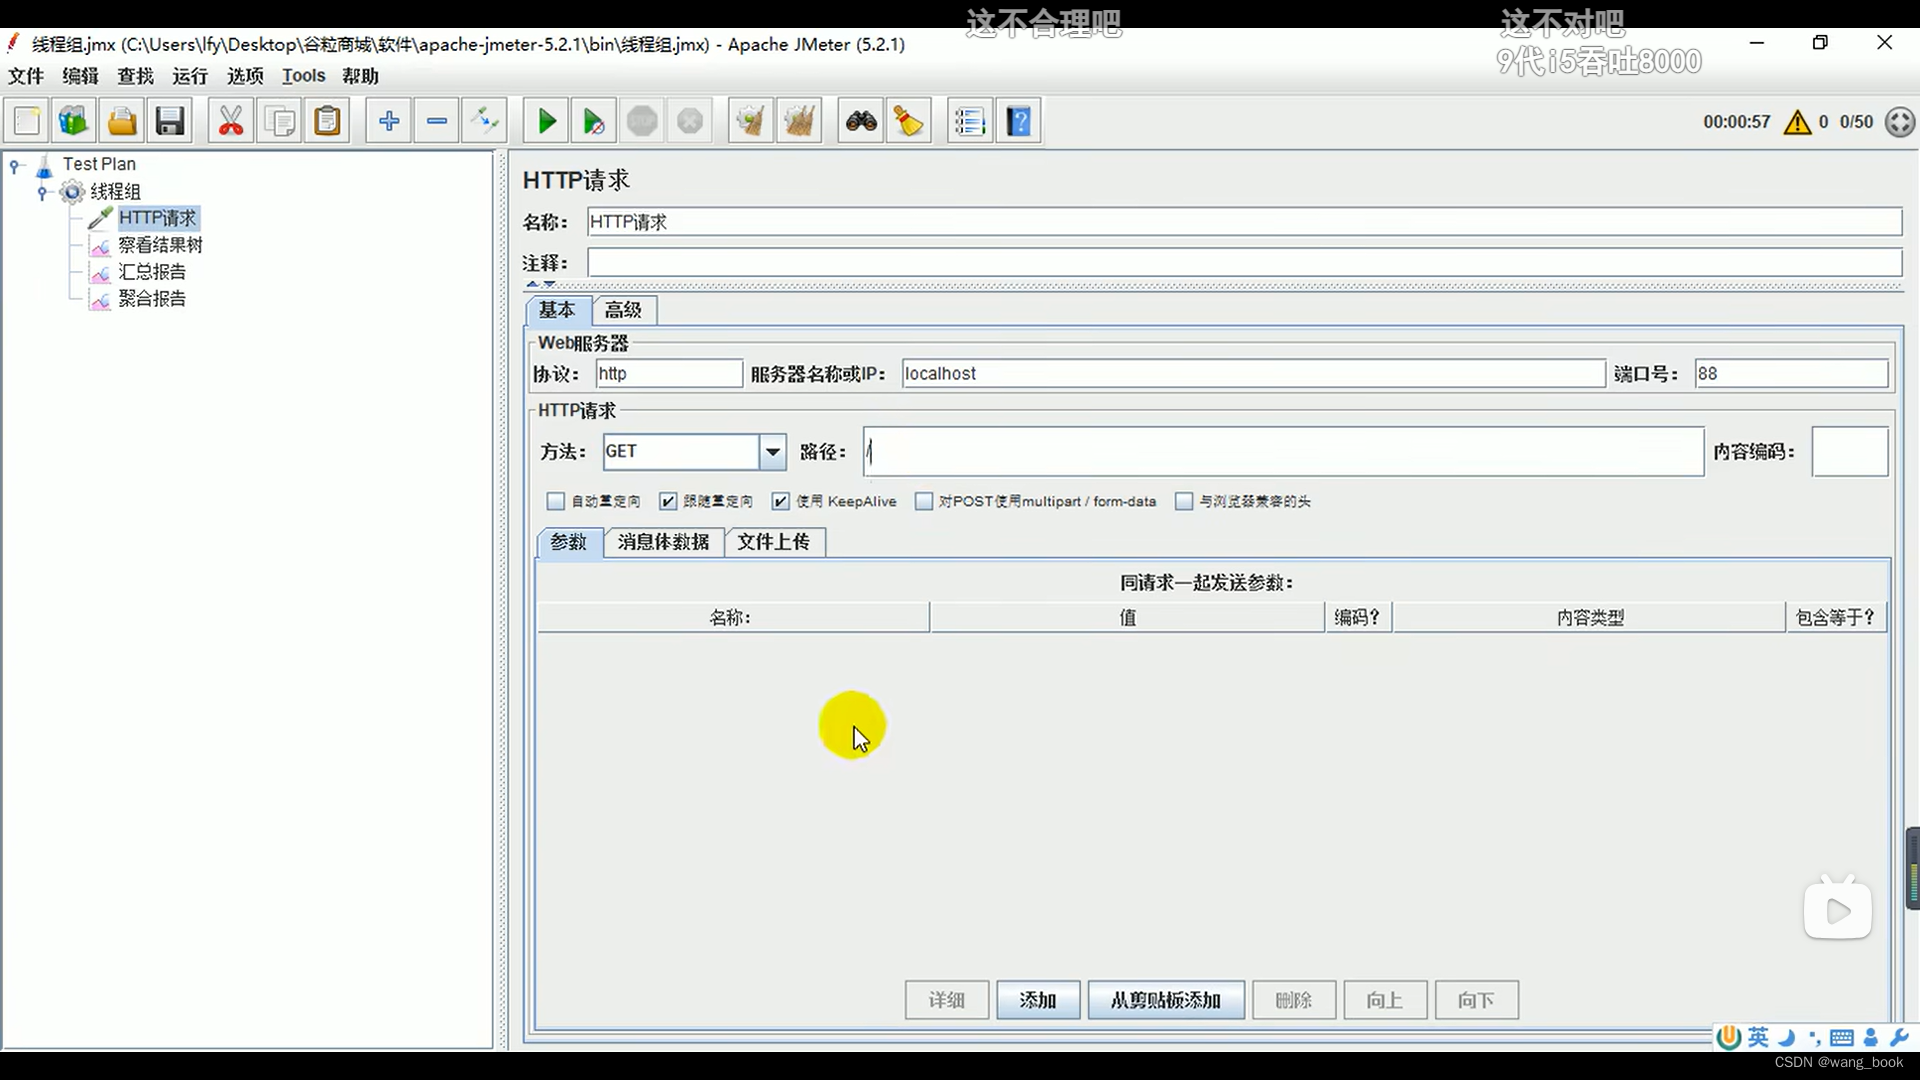Start test without pauses icon
Image resolution: width=1920 pixels, height=1080 pixels.
pyautogui.click(x=594, y=121)
